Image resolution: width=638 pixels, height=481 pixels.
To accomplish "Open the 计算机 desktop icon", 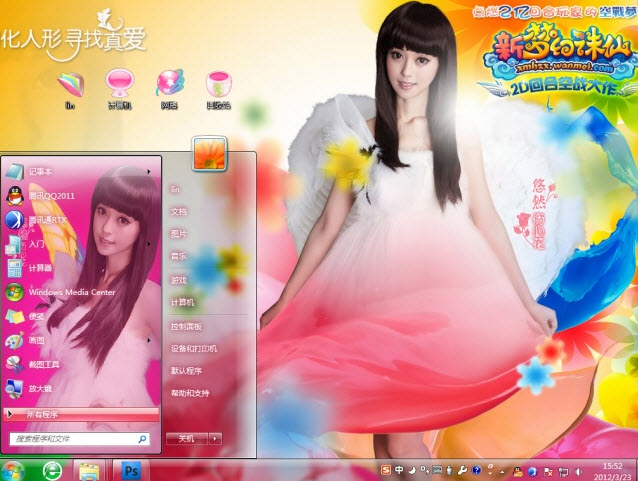I will [x=119, y=90].
